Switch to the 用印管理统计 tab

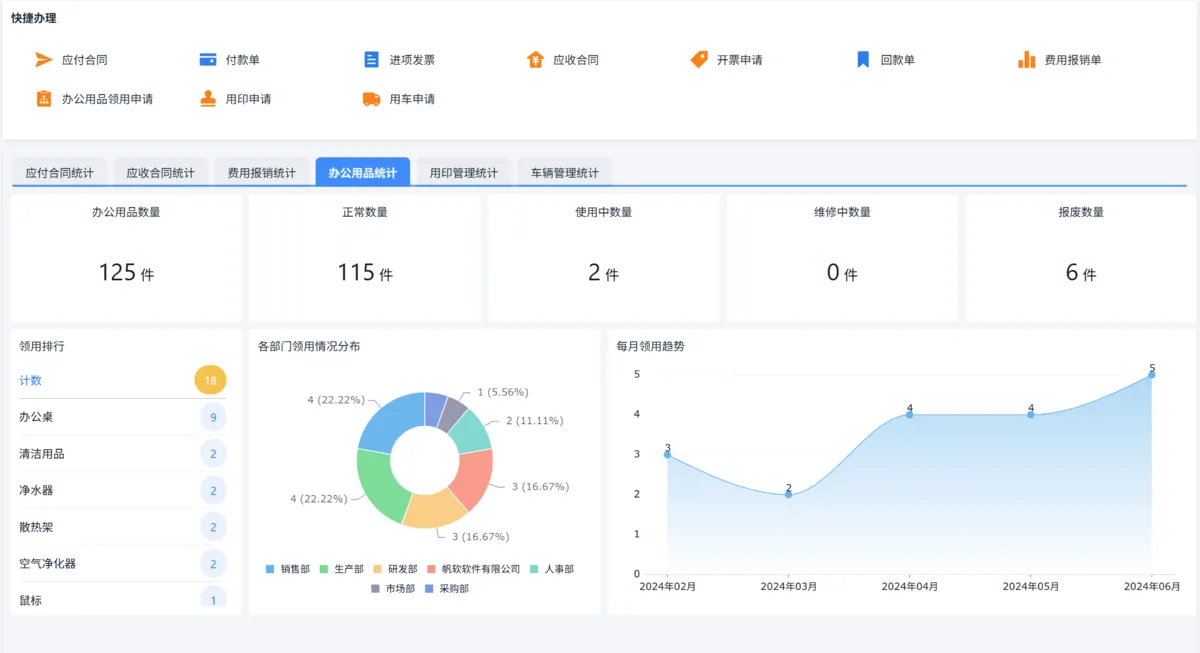pos(464,173)
